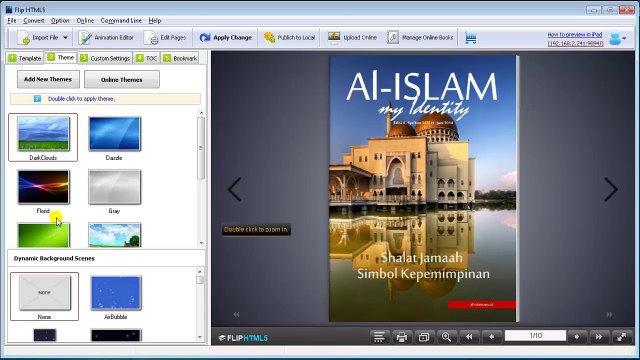Image resolution: width=640 pixels, height=360 pixels.
Task: Open the Command Line menu
Action: coord(121,20)
